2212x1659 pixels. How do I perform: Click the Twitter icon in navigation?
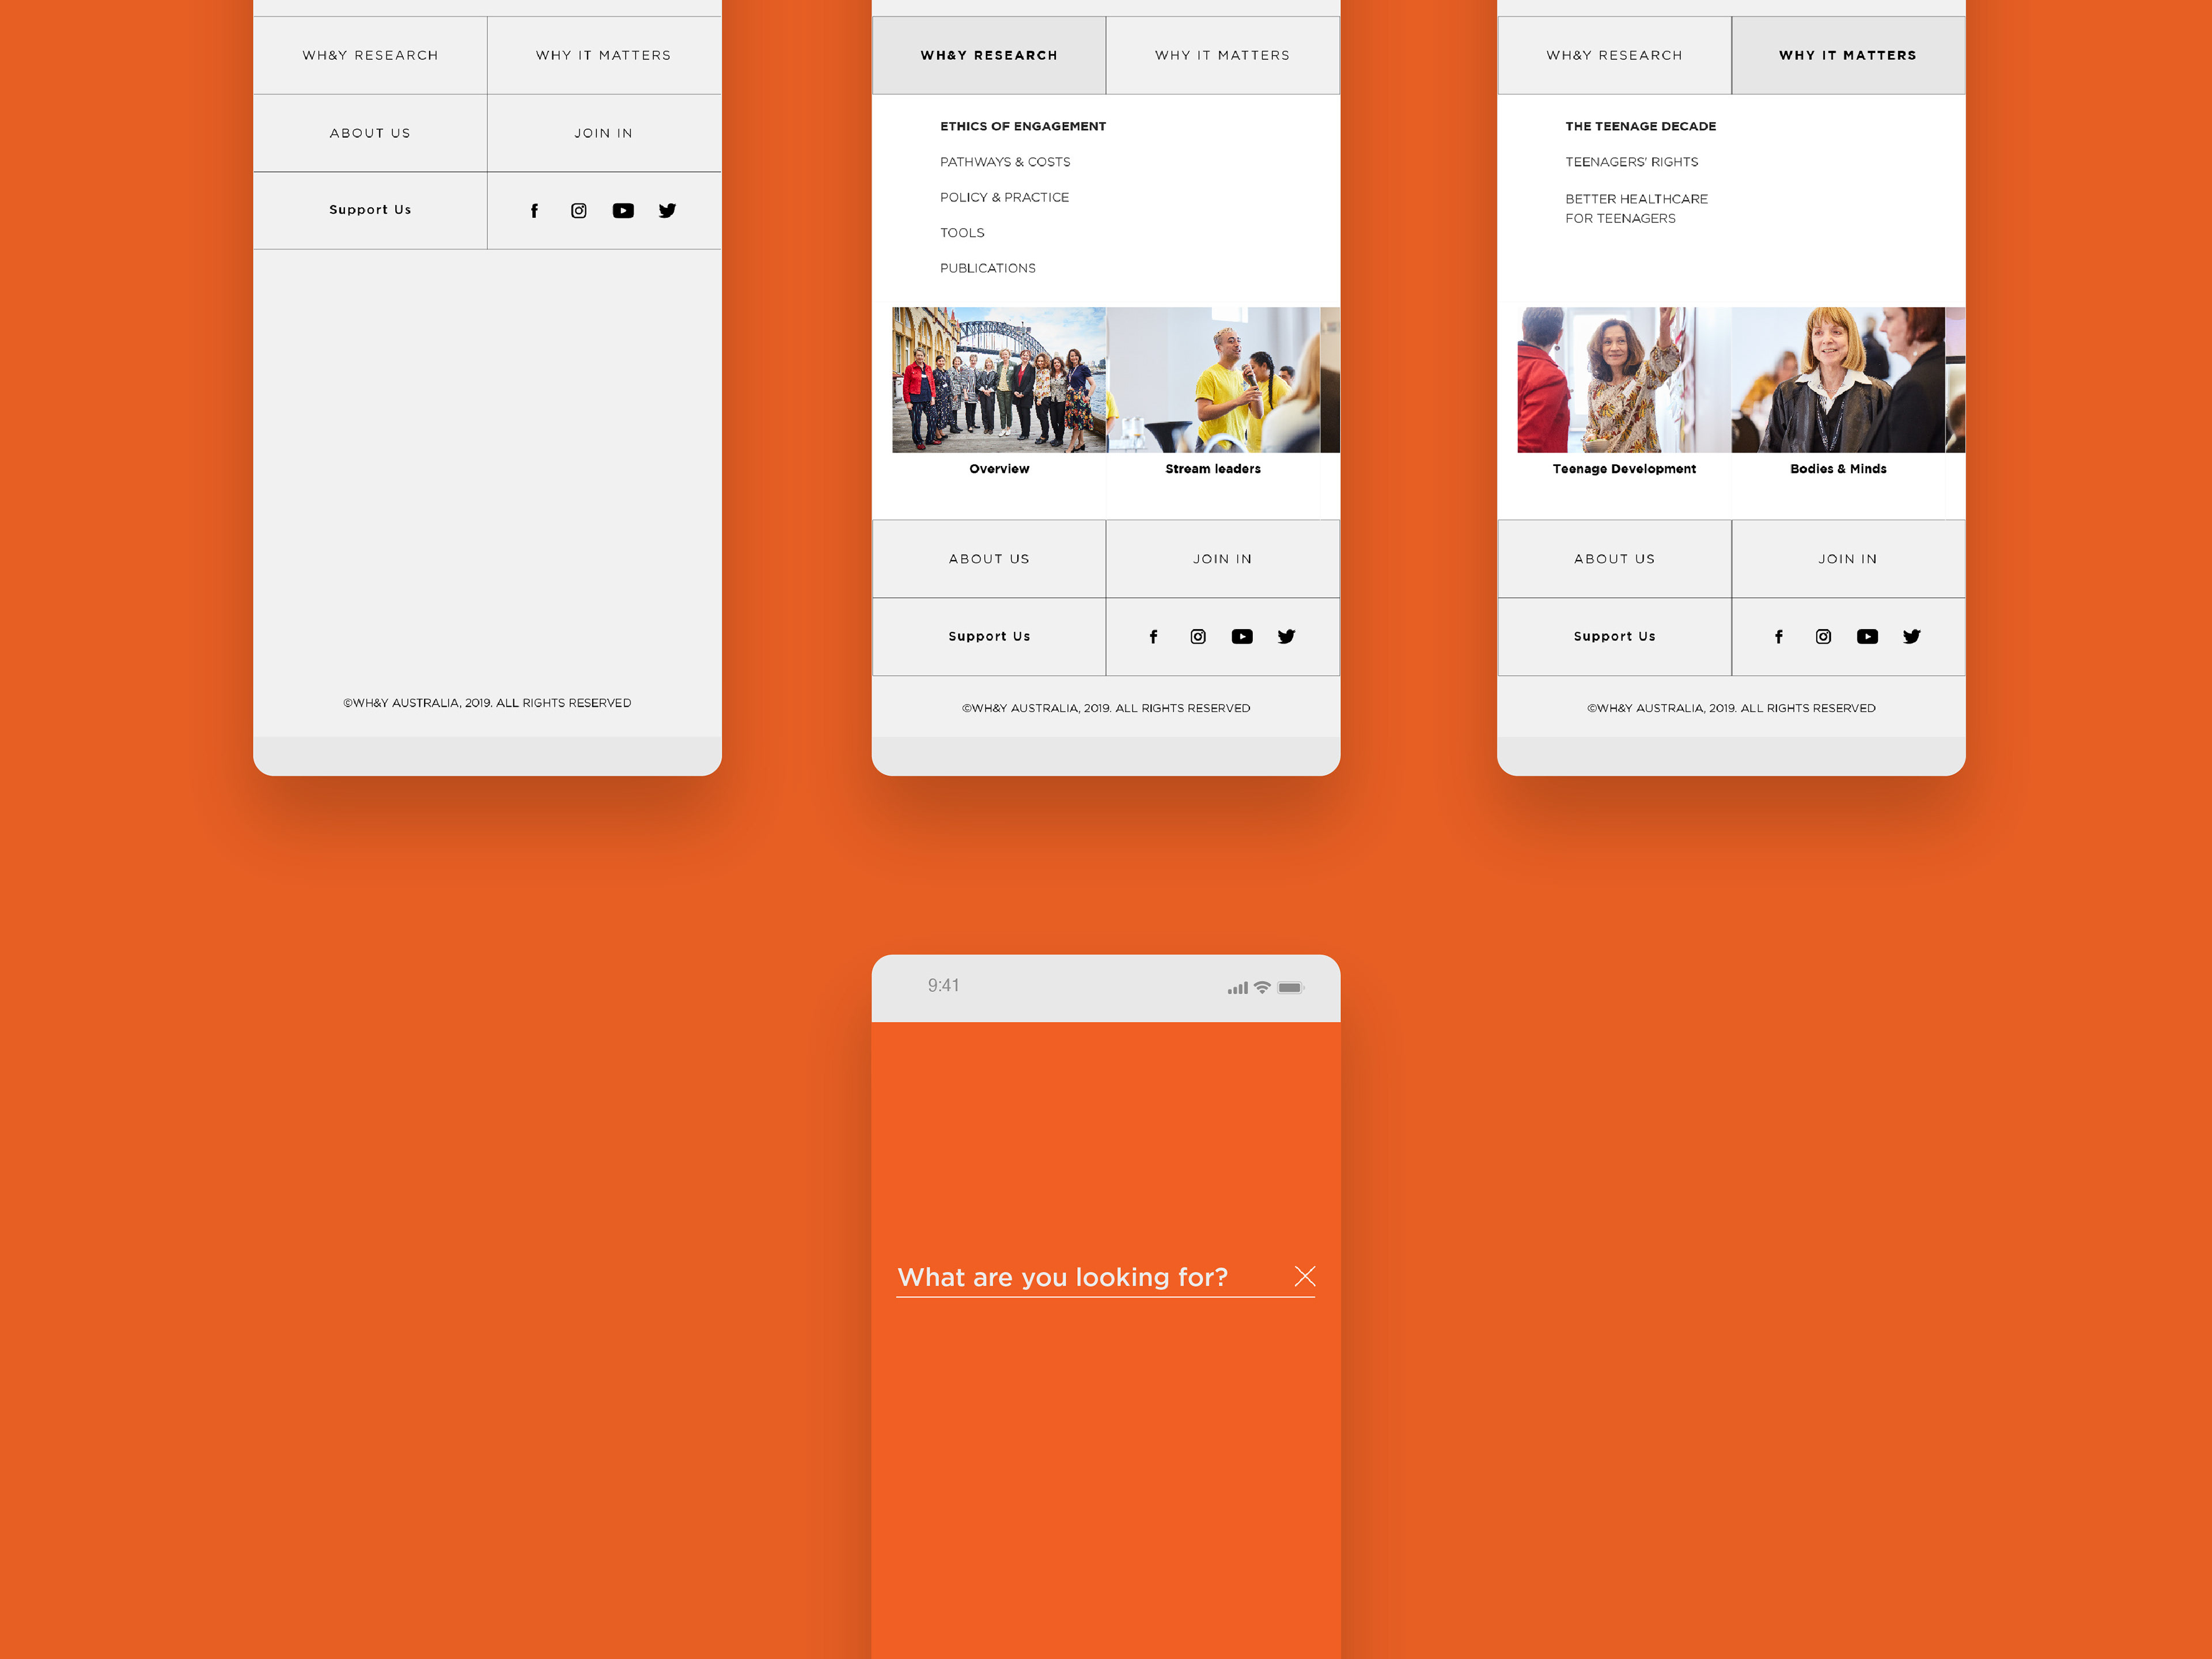[667, 209]
